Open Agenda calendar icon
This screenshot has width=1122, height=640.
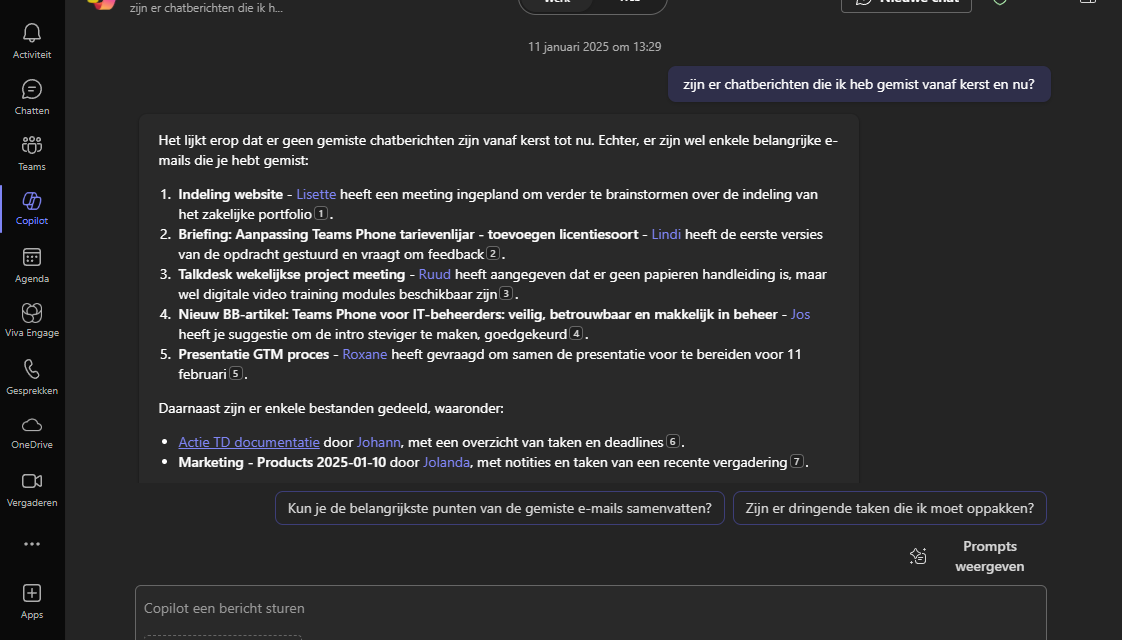click(x=32, y=258)
